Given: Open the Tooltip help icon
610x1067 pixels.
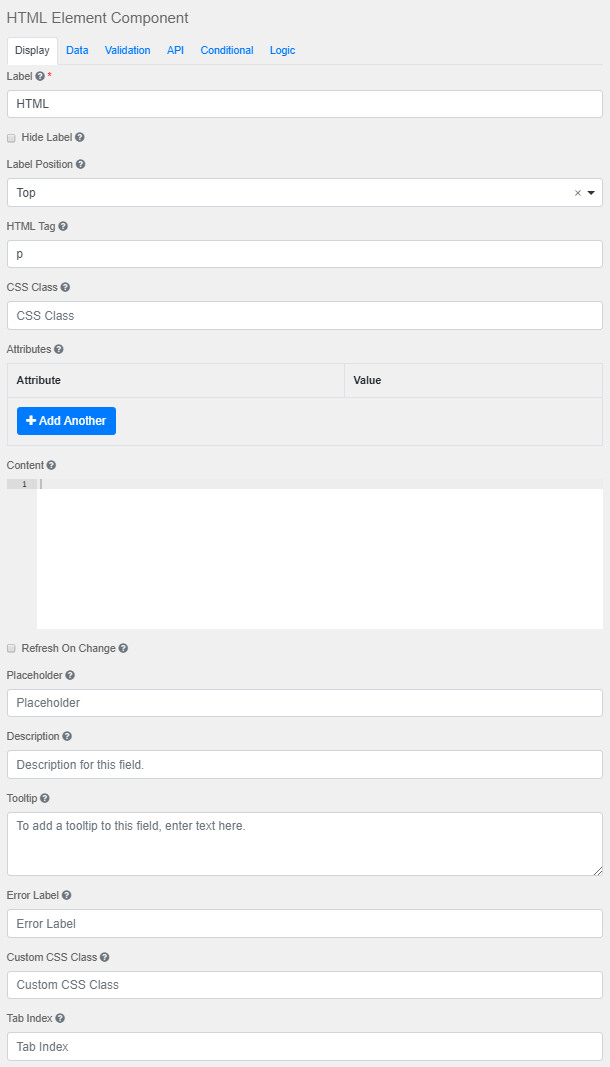Looking at the screenshot, I should pyautogui.click(x=45, y=798).
